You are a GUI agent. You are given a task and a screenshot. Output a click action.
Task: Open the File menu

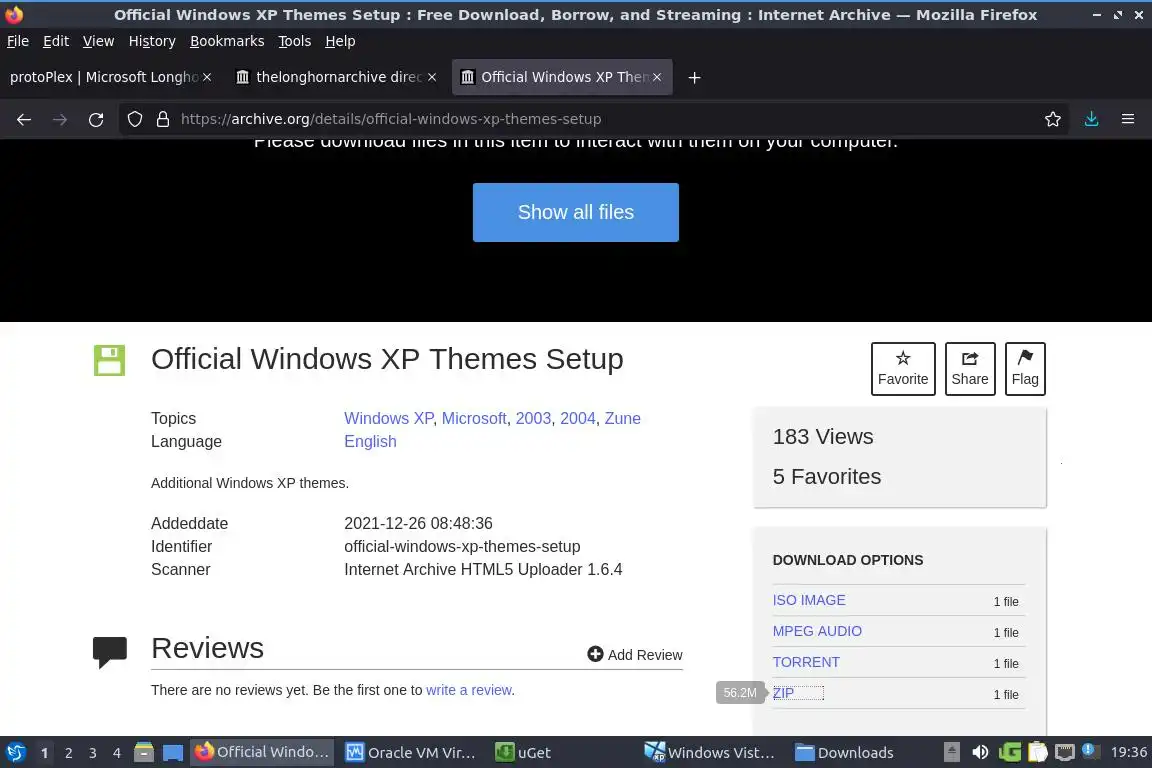(18, 41)
